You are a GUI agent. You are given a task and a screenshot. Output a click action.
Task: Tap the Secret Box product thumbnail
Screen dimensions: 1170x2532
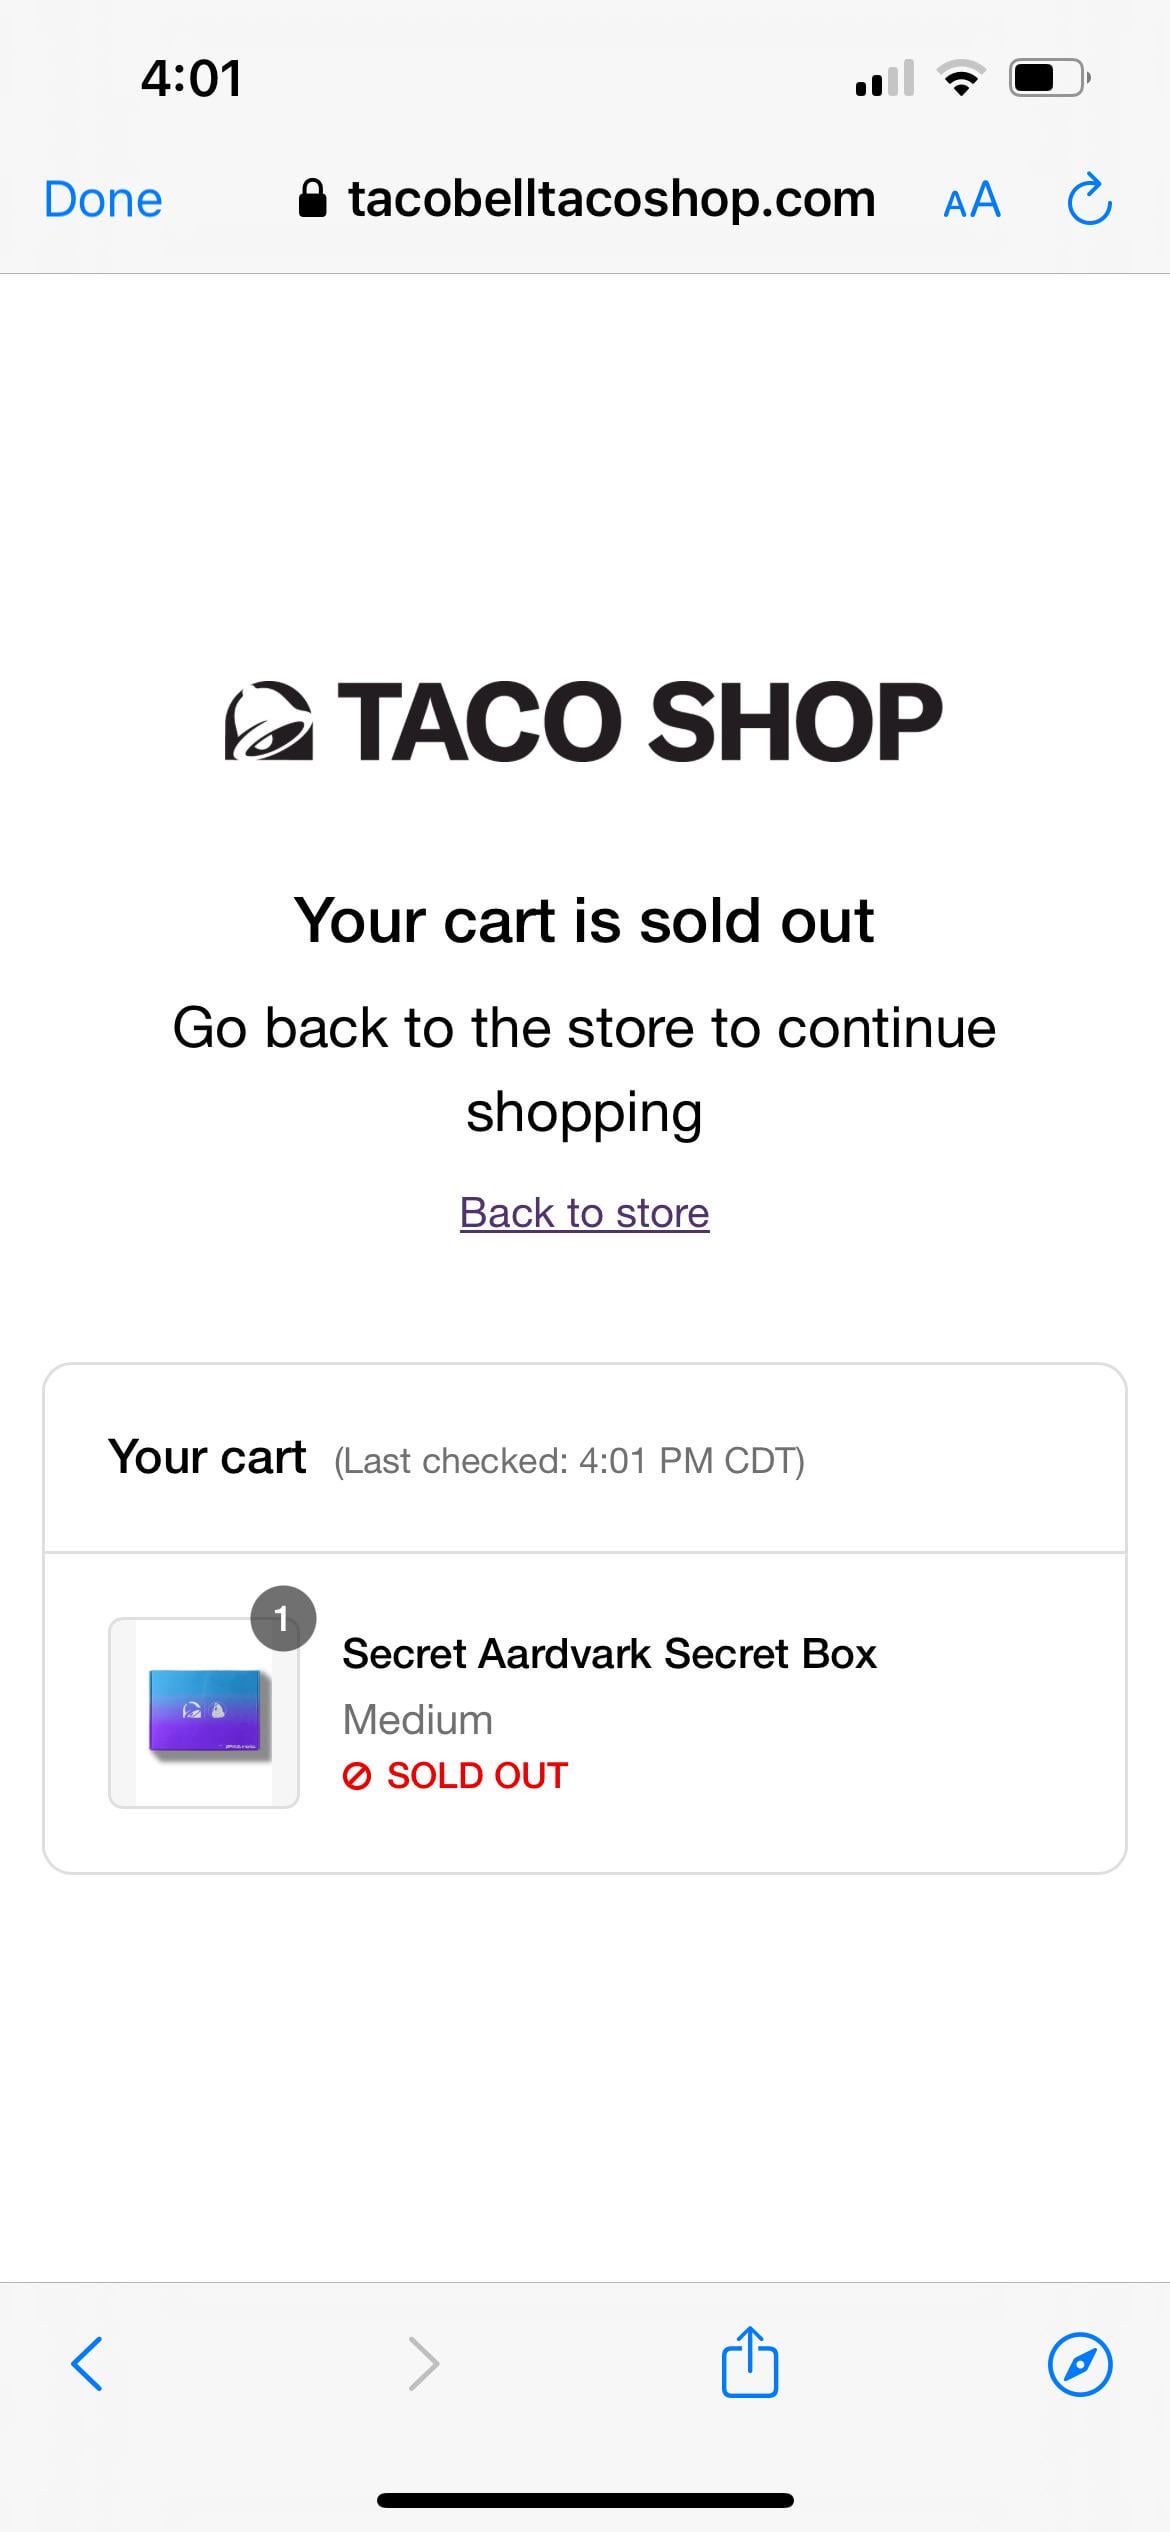coord(204,1713)
